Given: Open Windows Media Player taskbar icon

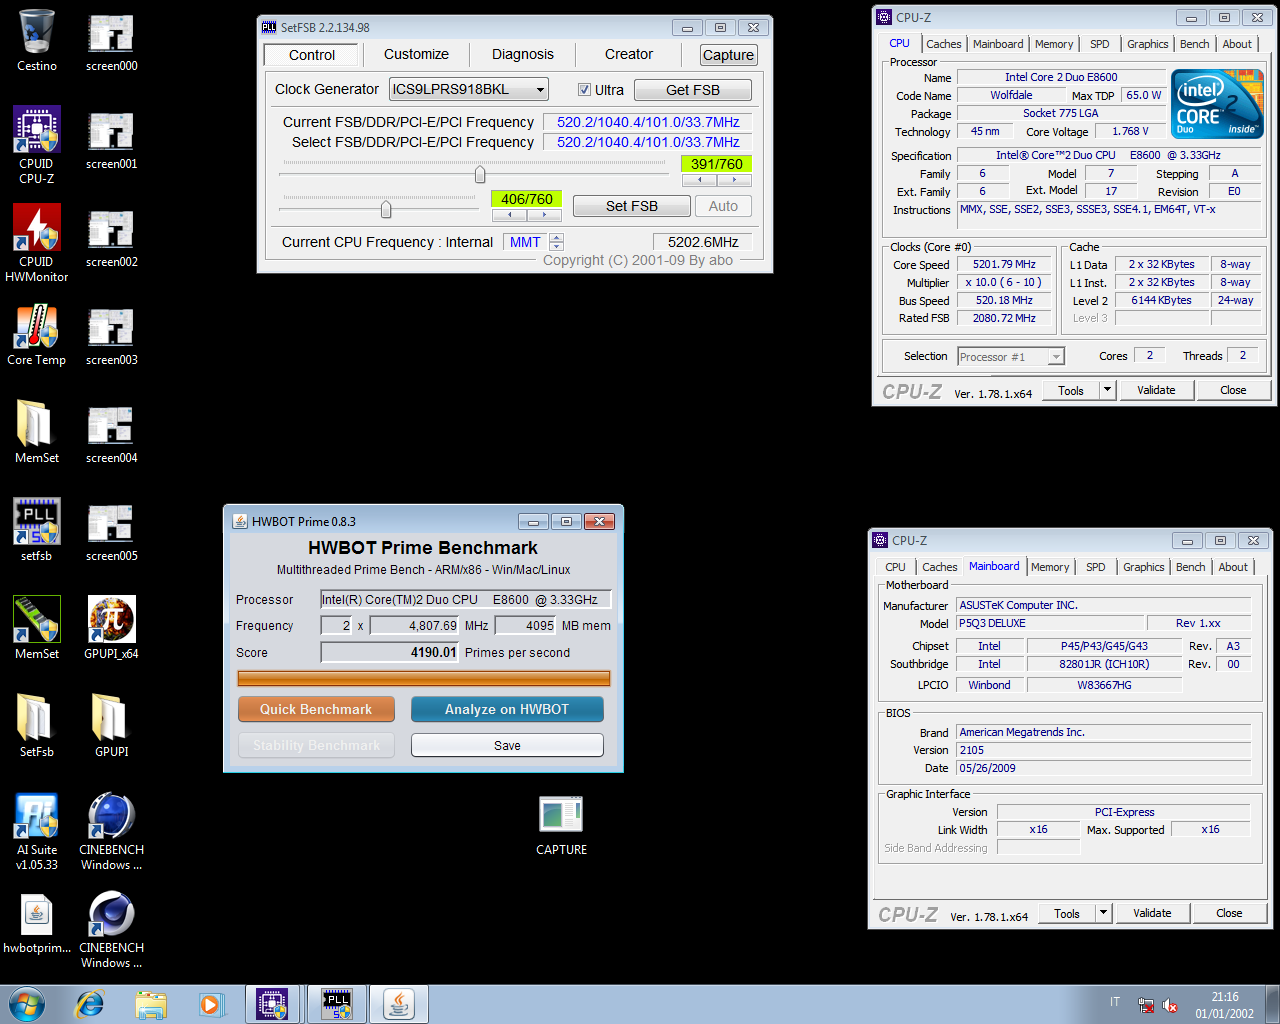Looking at the screenshot, I should pos(211,1004).
